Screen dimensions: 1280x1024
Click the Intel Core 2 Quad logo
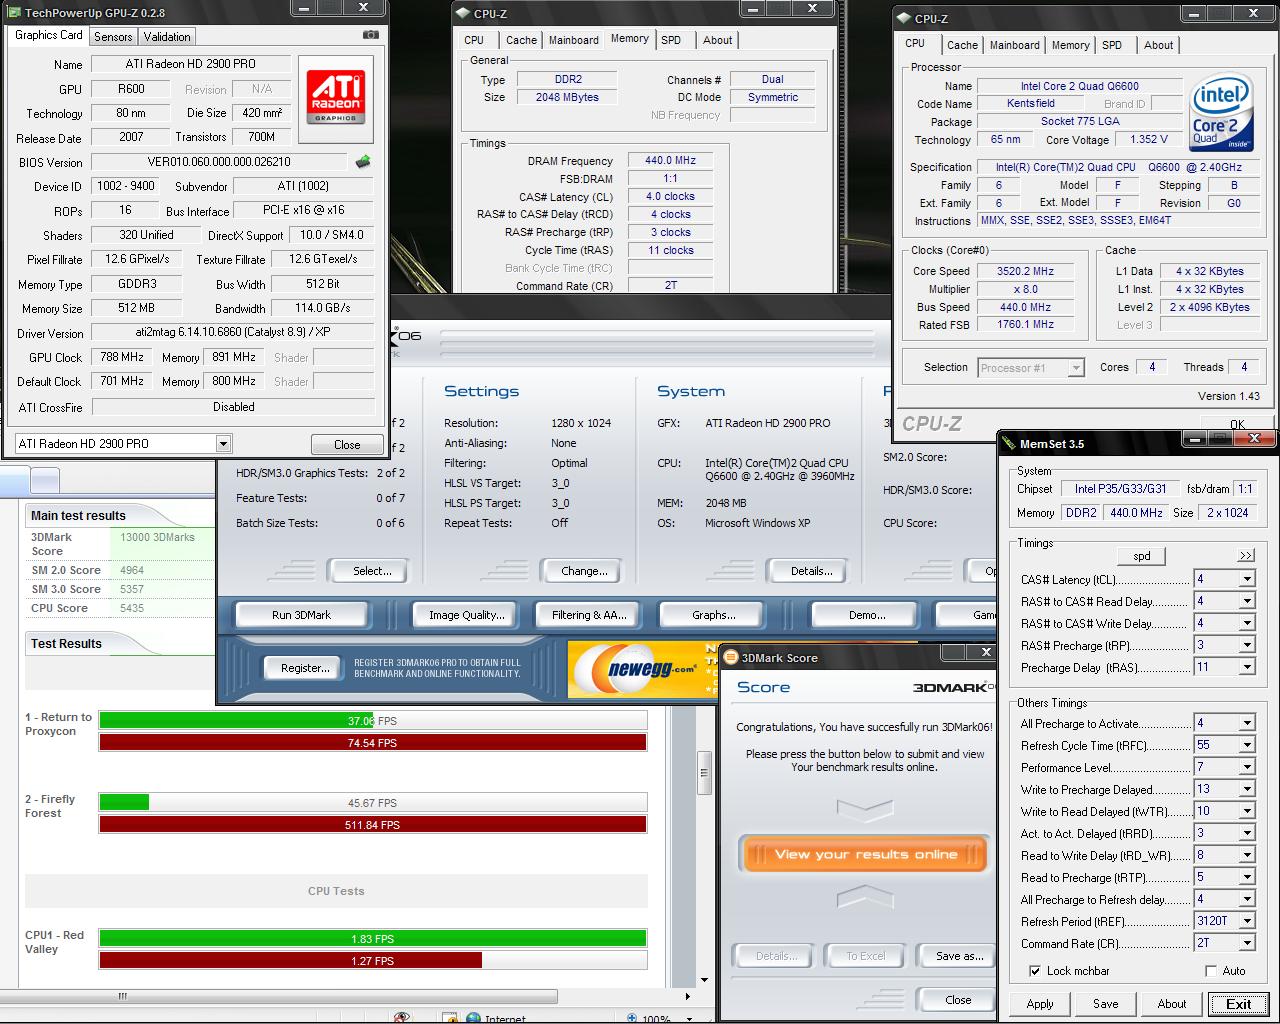coord(1219,113)
